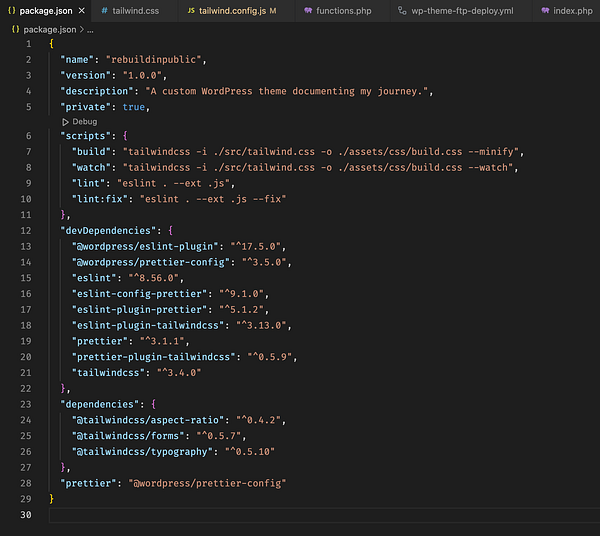Click the JS icon on tailwind.config.js tab
Viewport: 600px width, 536px height.
[190, 10]
